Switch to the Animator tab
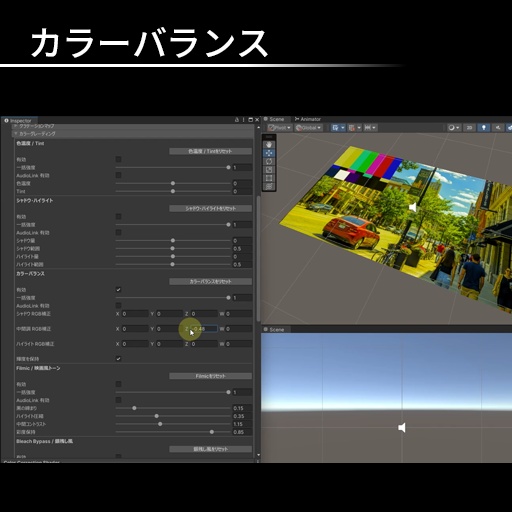Viewport: 512px width, 512px height. 308,119
